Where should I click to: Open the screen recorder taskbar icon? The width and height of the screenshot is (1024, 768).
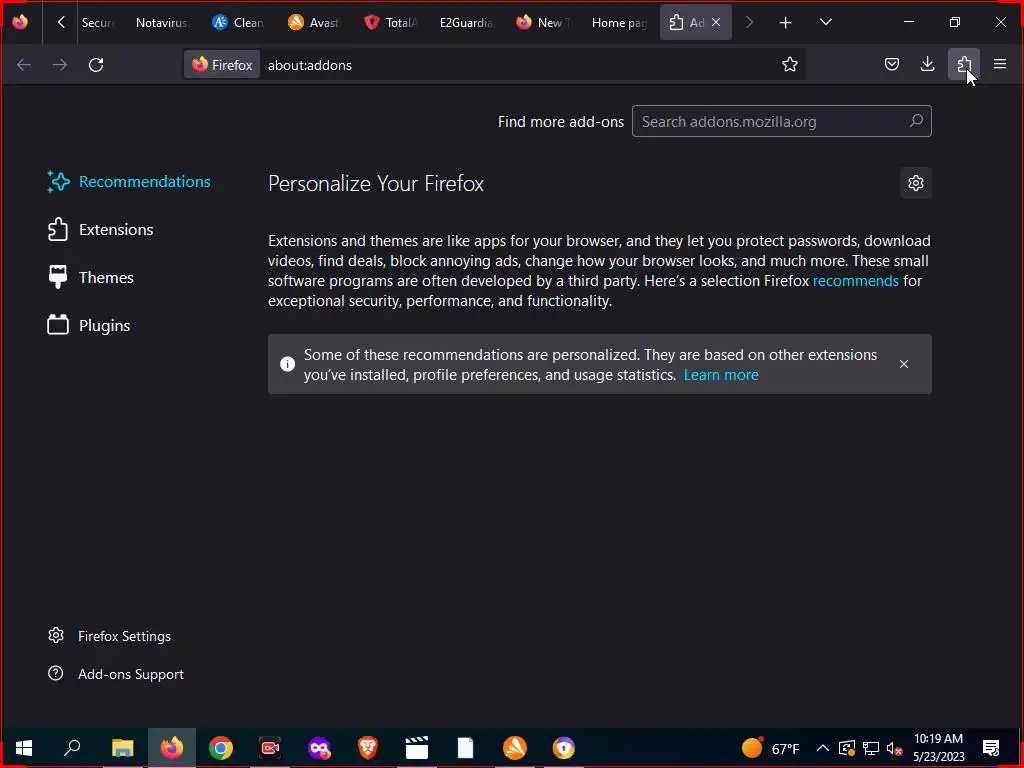click(270, 748)
